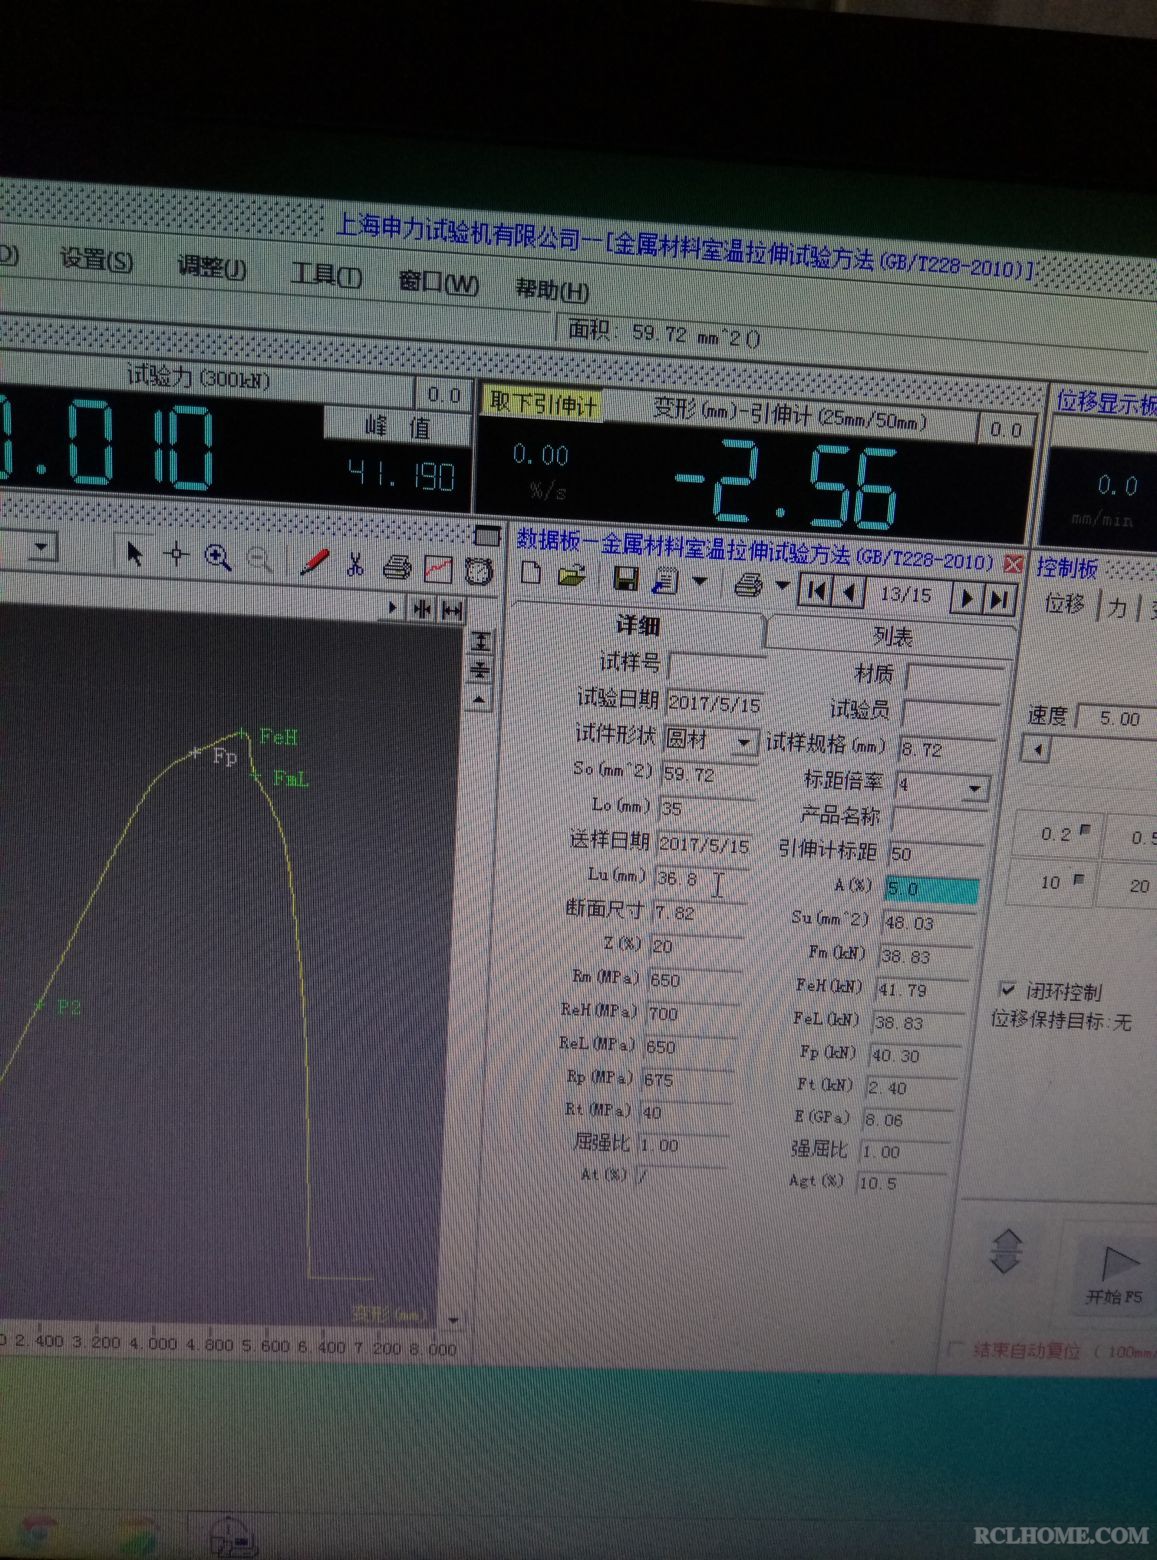Click the highlighted A(%) field showing 5.0
The width and height of the screenshot is (1157, 1560).
pyautogui.click(x=932, y=889)
